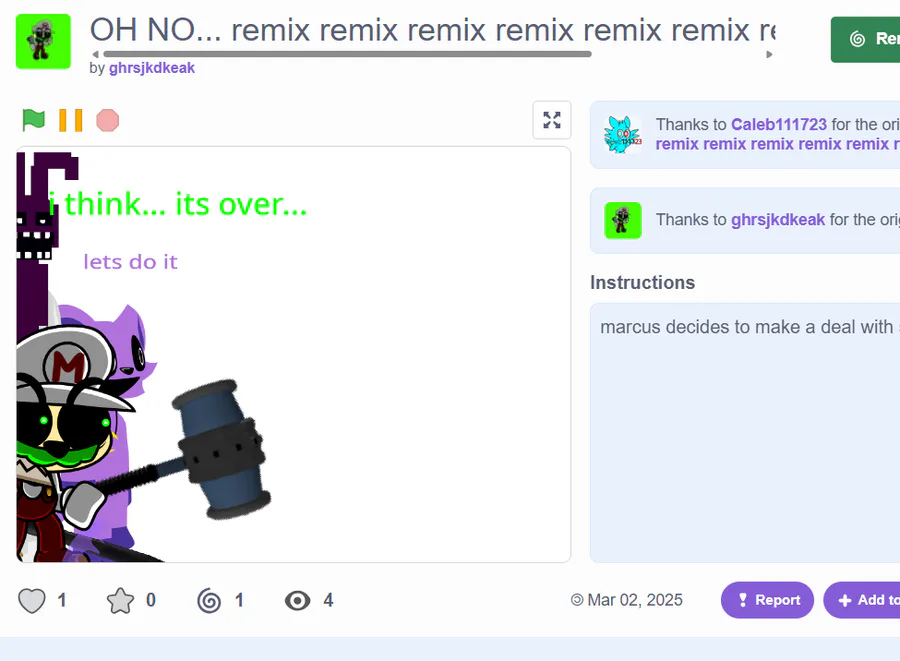Screen dimensions: 900x661
Task: Favorite the project with the star icon
Action: coord(120,601)
